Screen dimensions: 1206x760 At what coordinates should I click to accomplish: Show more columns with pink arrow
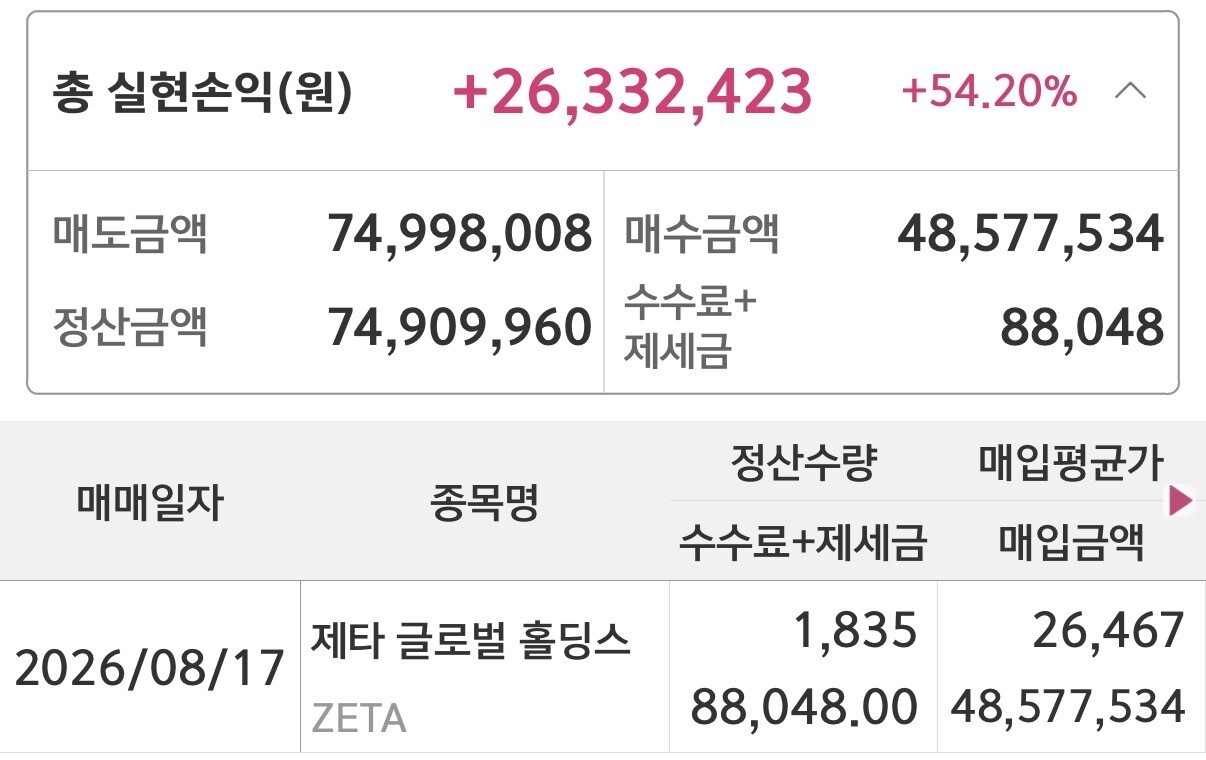point(1181,501)
